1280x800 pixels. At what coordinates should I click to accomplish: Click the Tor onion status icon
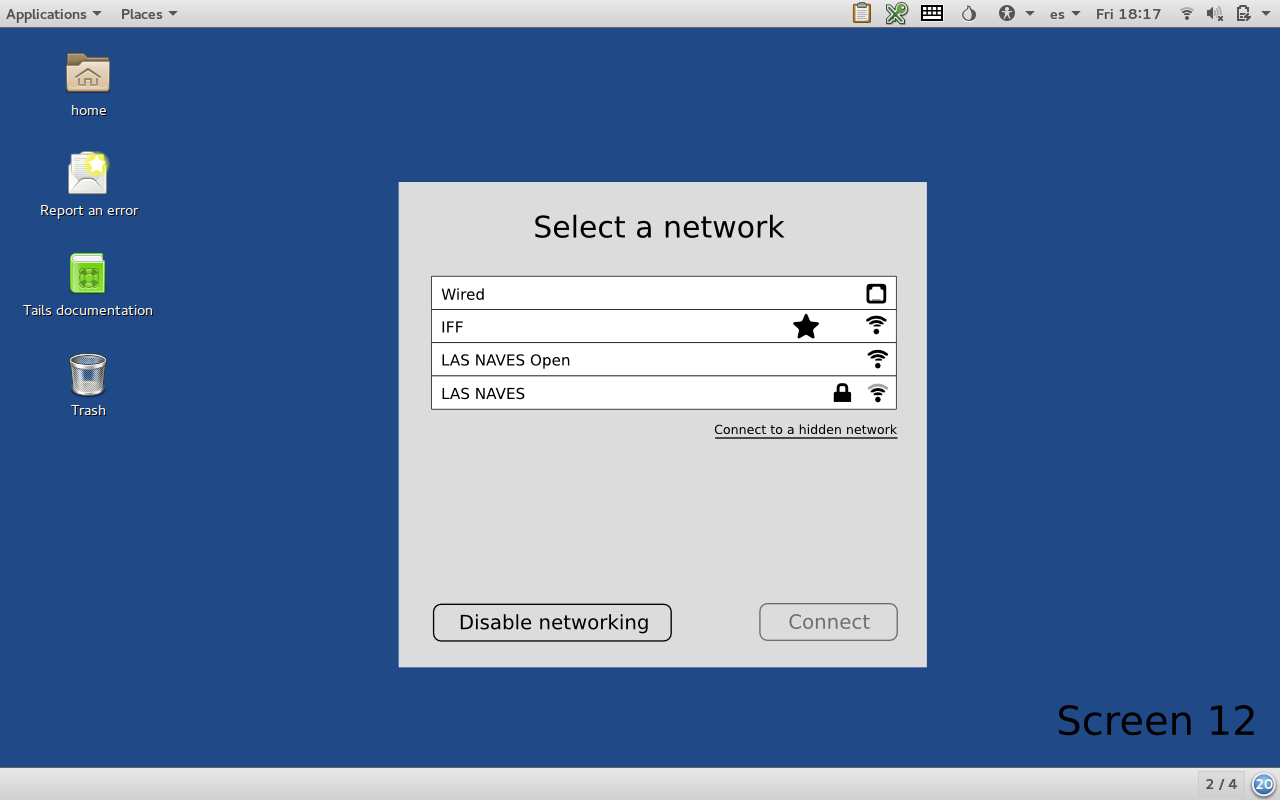click(x=968, y=13)
